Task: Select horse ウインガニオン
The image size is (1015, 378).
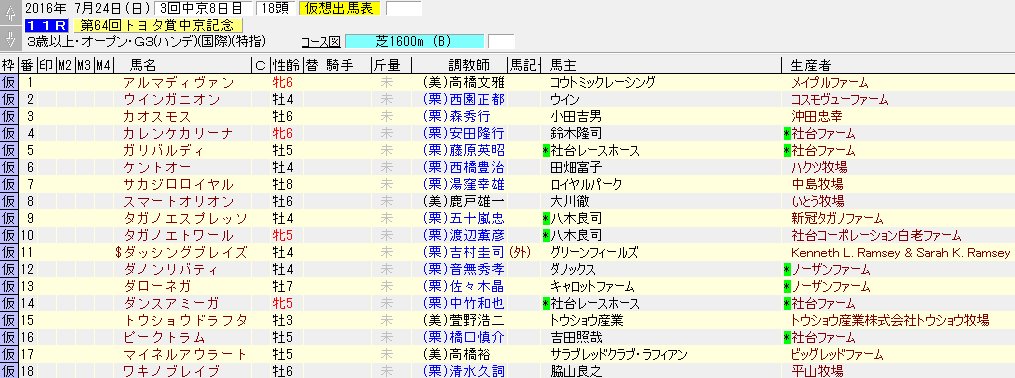Action: click(172, 100)
